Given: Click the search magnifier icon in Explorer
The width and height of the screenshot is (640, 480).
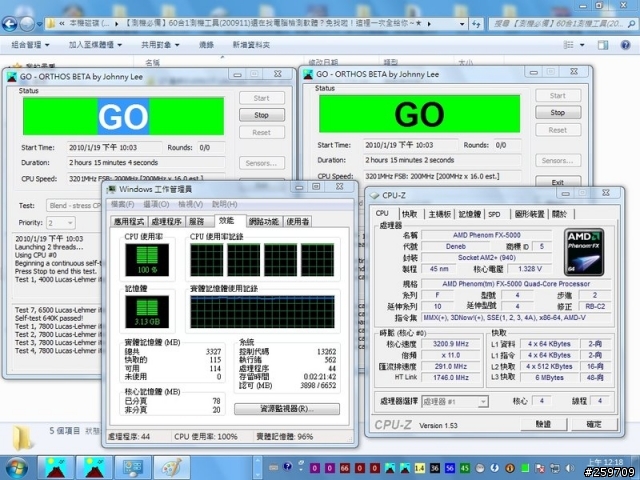Looking at the screenshot, I should 631,24.
